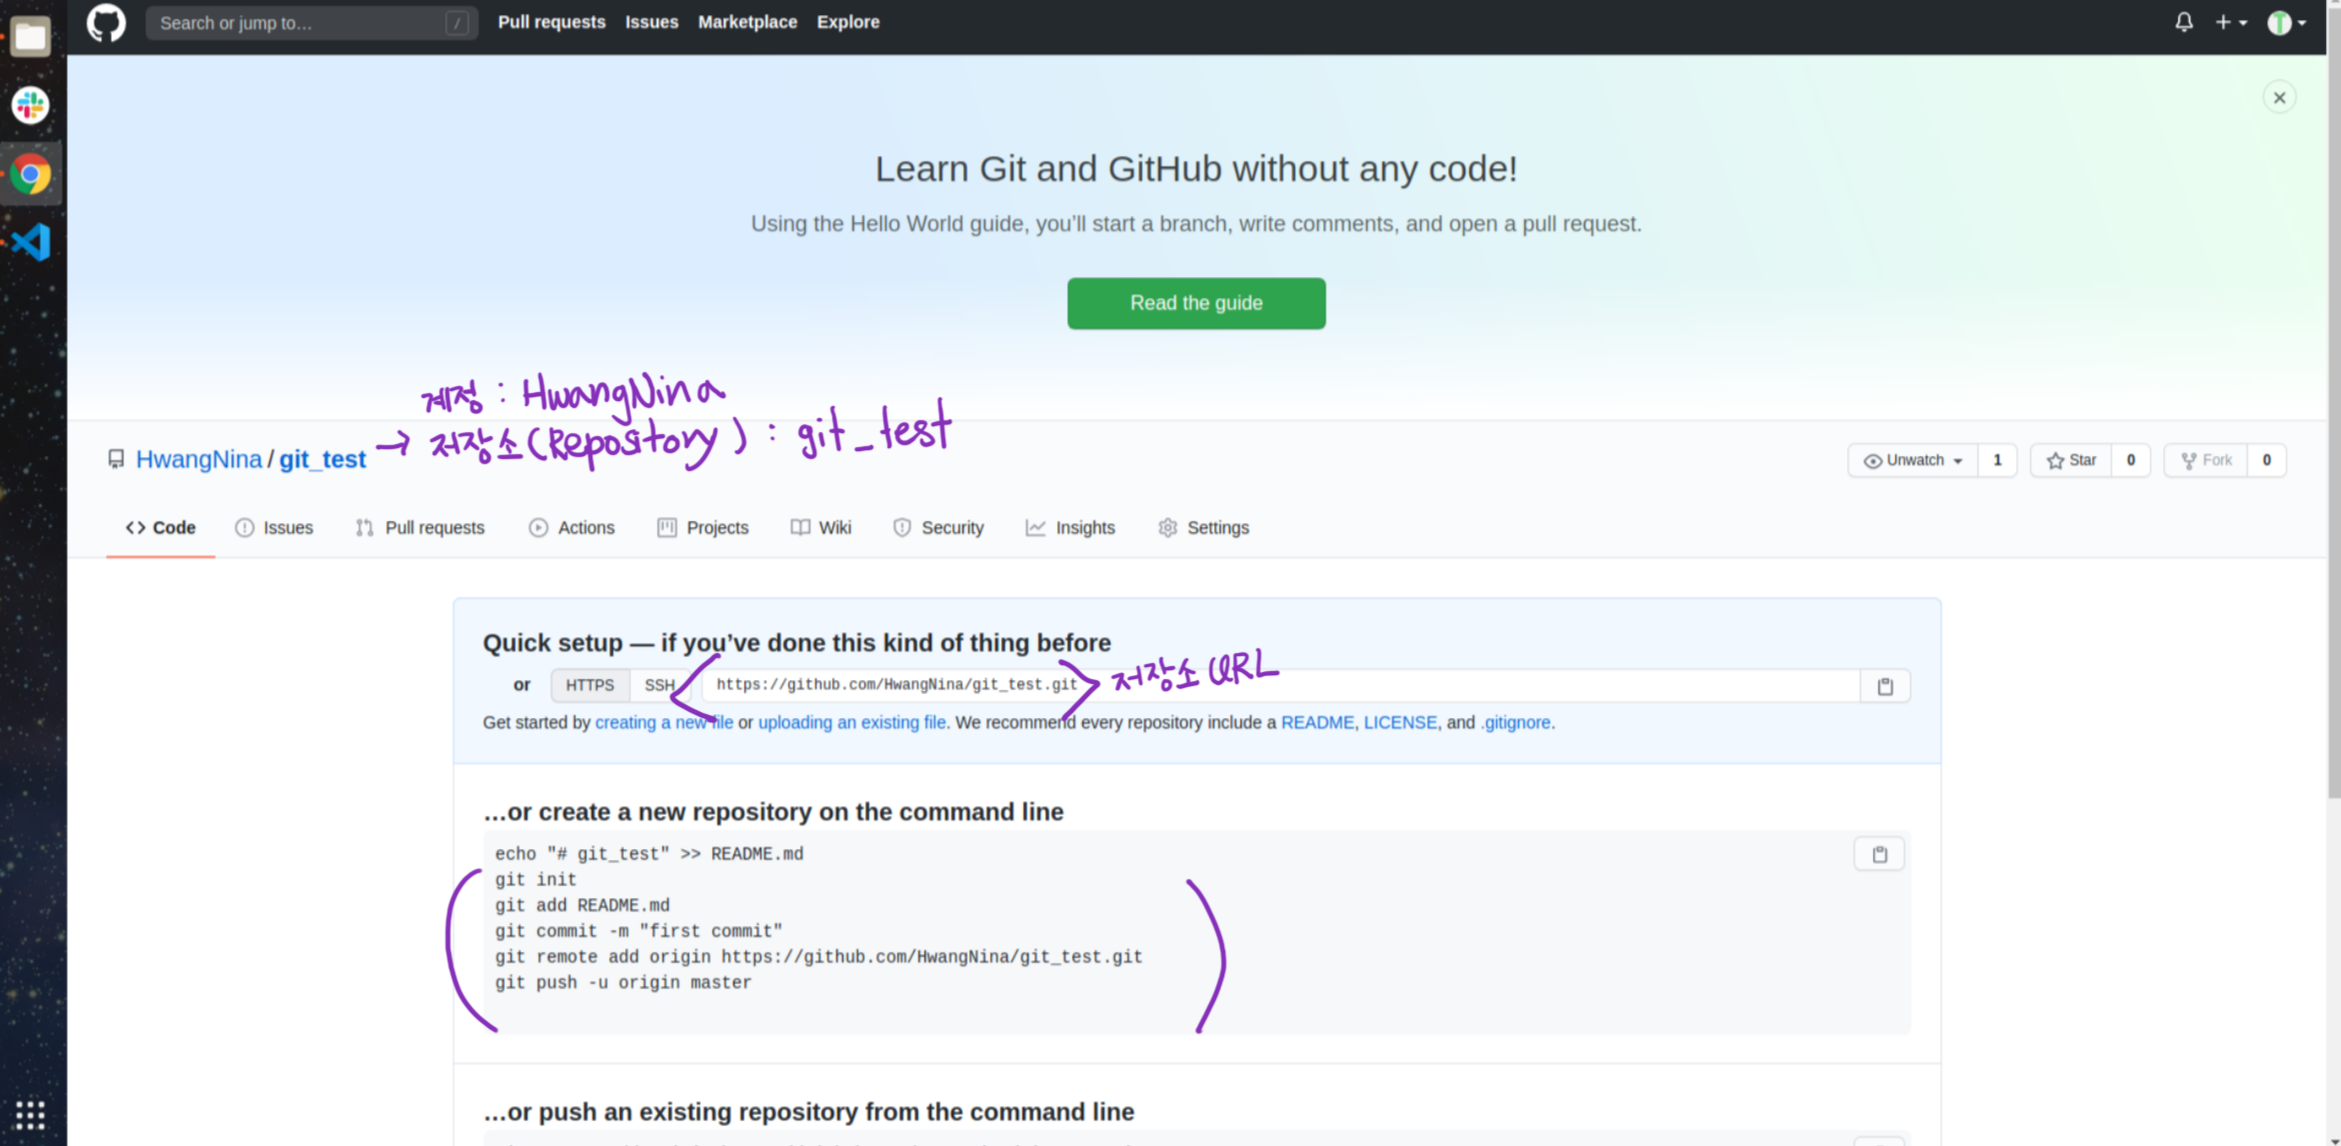This screenshot has height=1146, width=2341.
Task: Open the user avatar menu
Action: click(x=2286, y=22)
